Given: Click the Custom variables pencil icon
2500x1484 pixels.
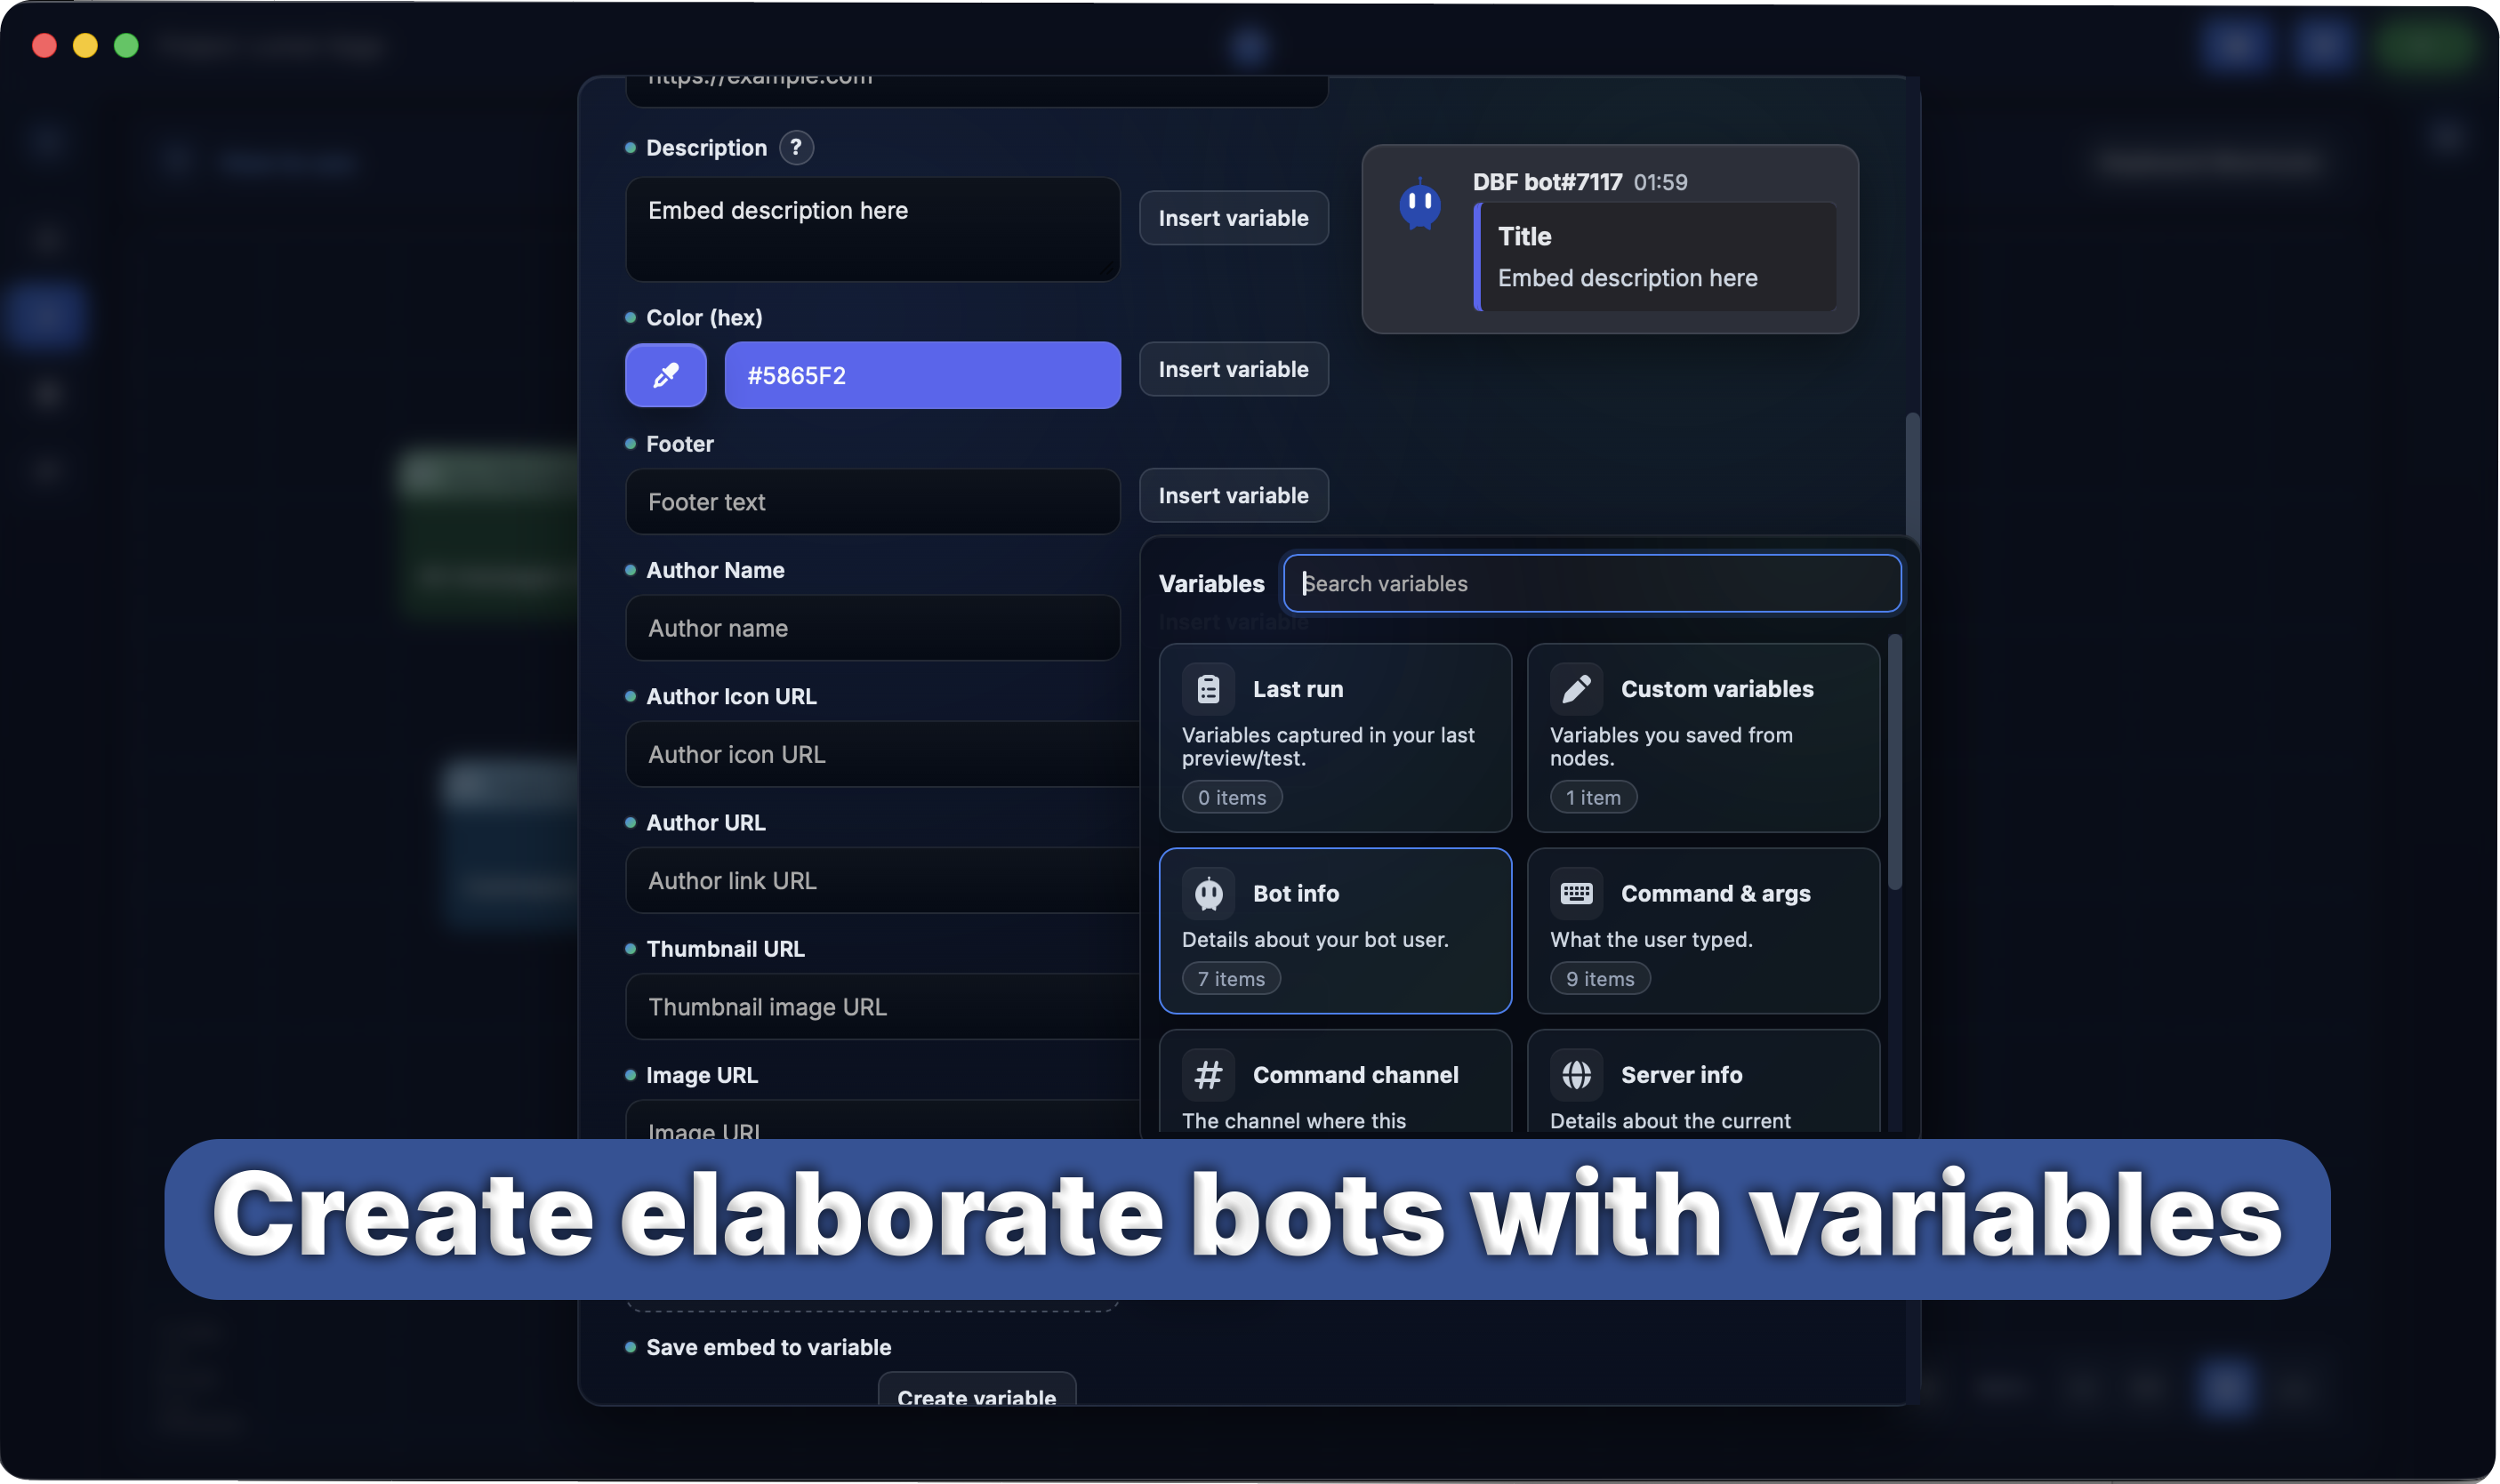Looking at the screenshot, I should tap(1576, 689).
